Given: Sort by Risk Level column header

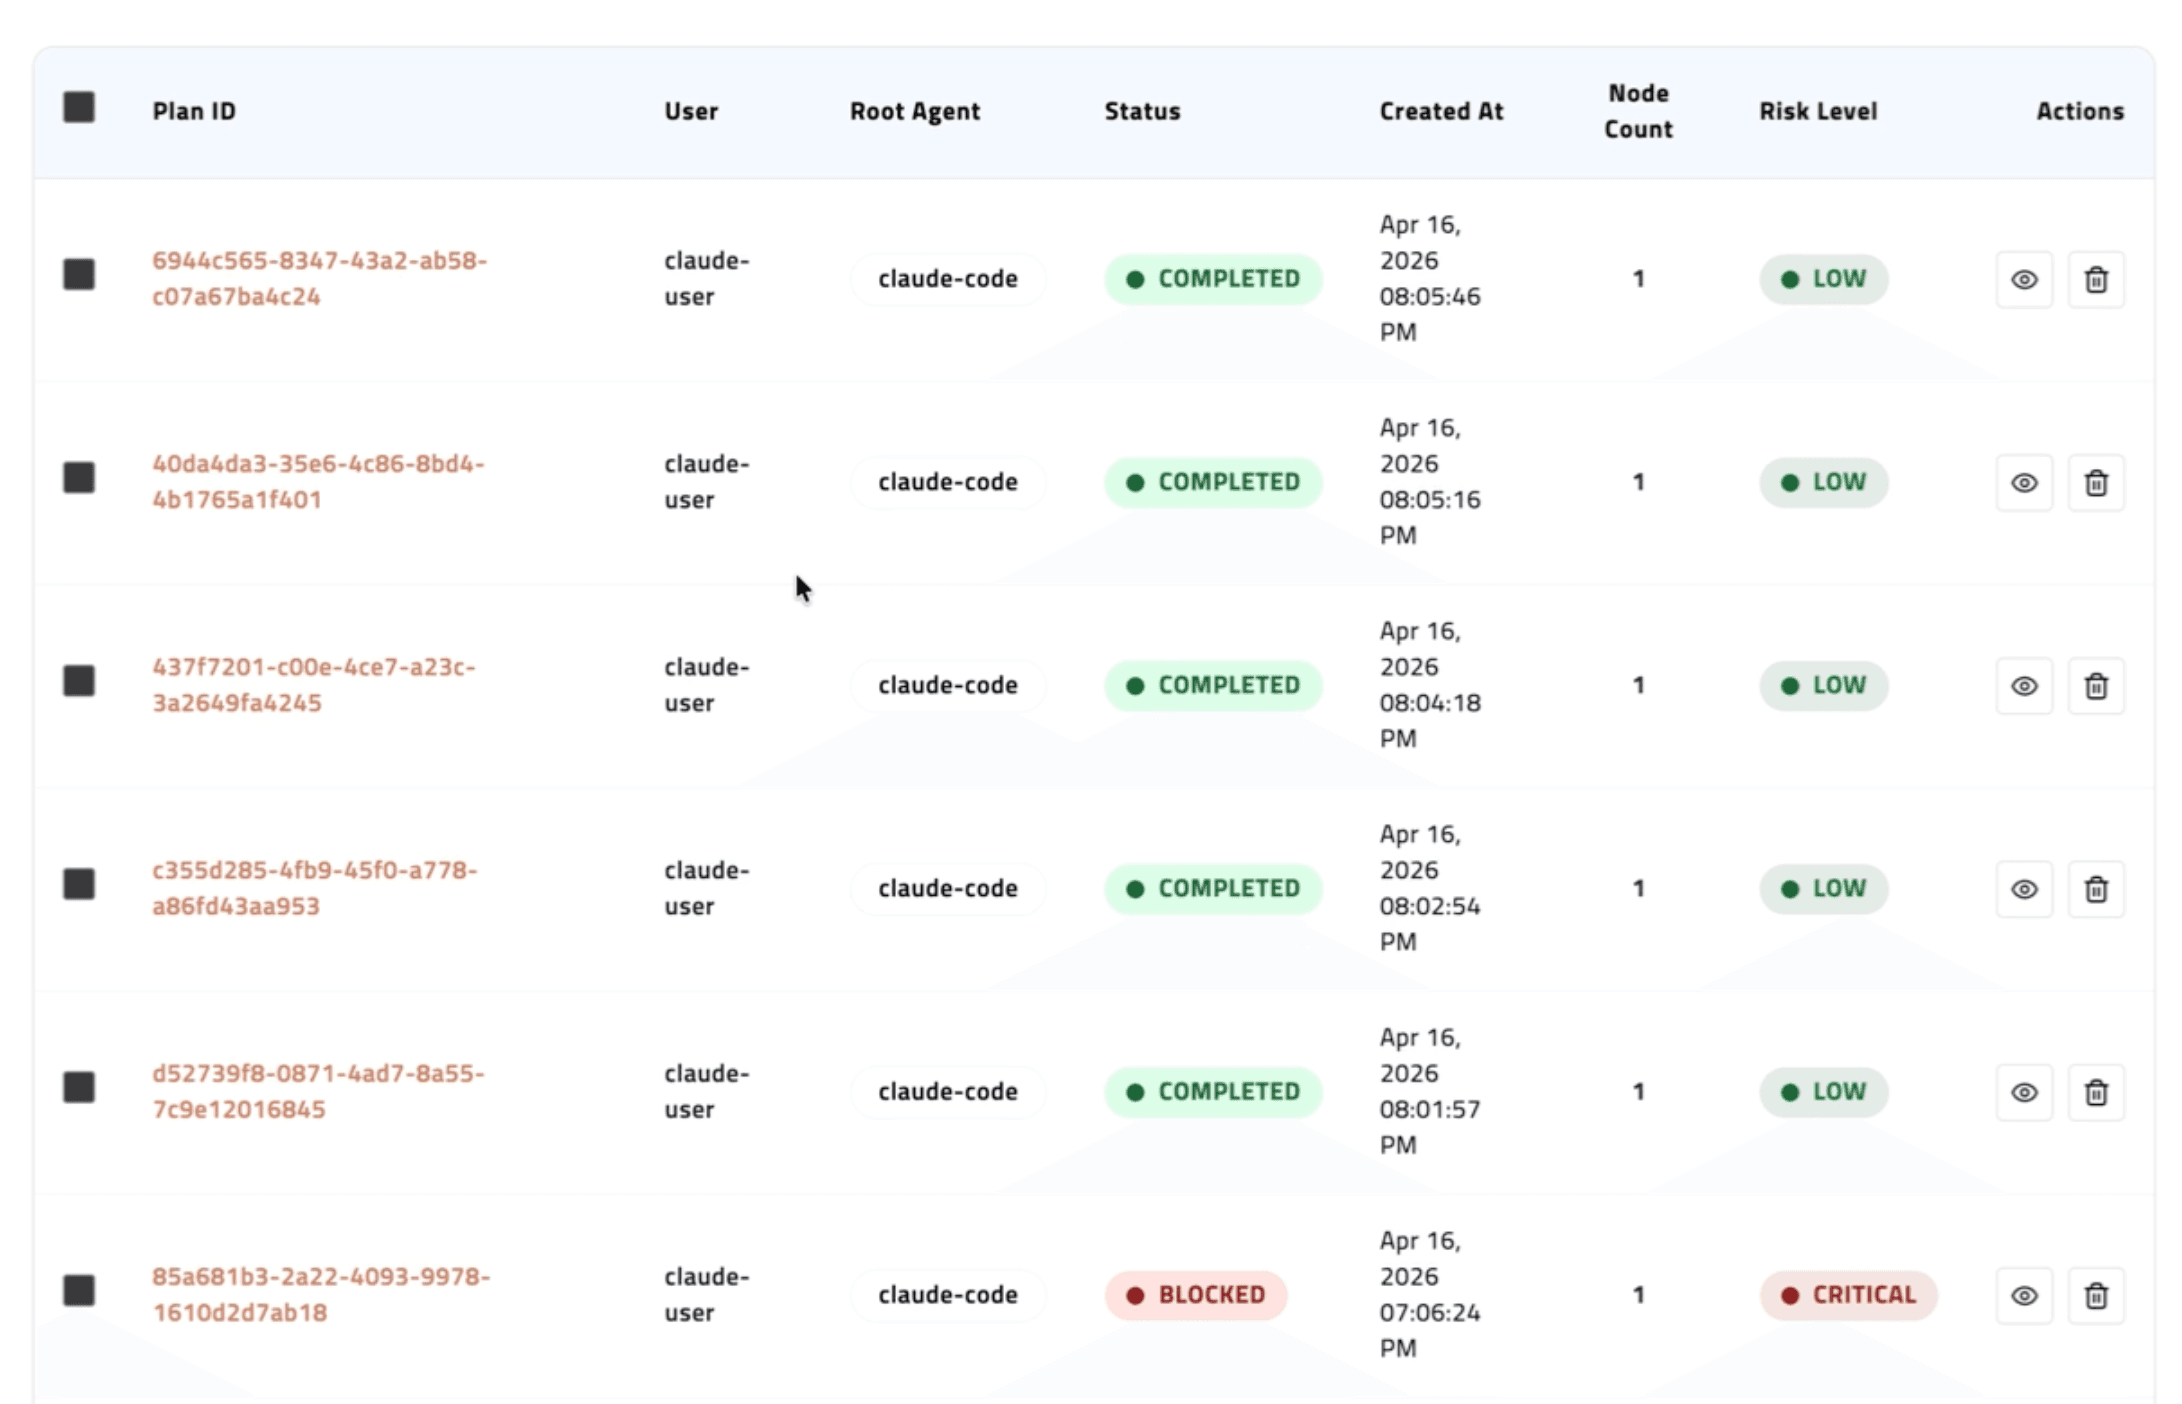Looking at the screenshot, I should click(x=1817, y=111).
